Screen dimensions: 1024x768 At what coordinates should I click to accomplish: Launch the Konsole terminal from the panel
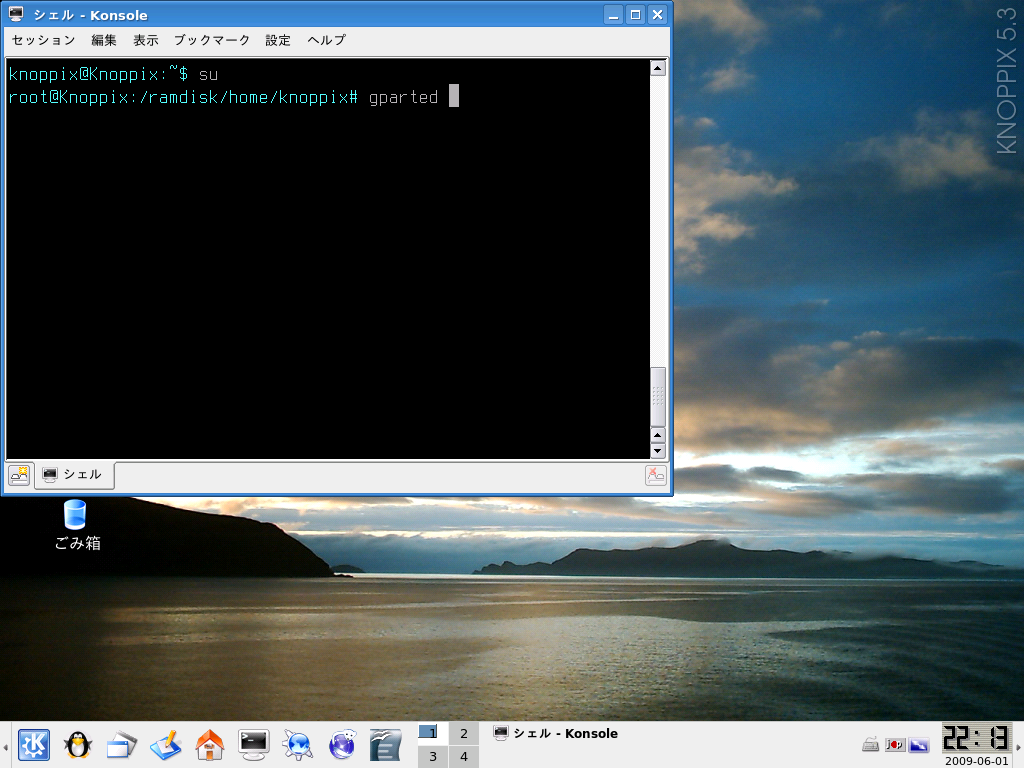pos(253,745)
